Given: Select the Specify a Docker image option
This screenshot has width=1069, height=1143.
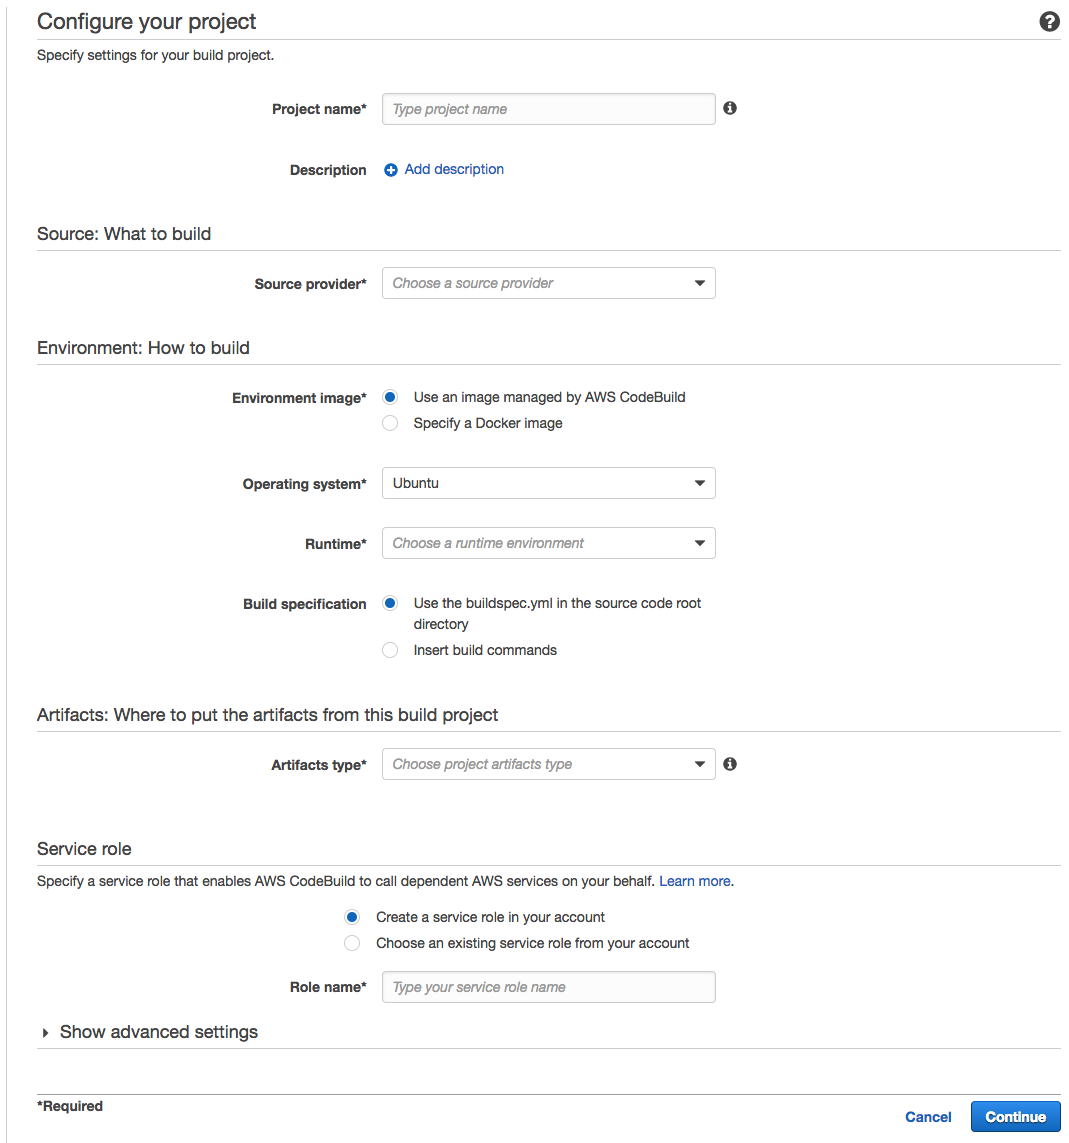Looking at the screenshot, I should [389, 423].
